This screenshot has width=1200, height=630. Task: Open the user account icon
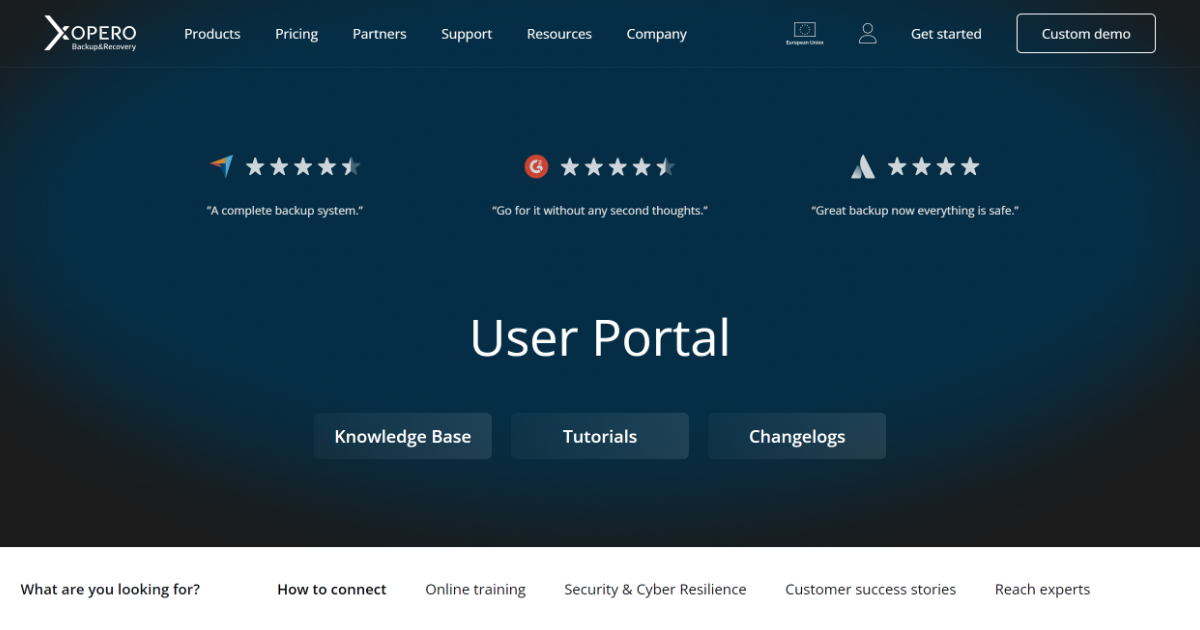(x=867, y=33)
